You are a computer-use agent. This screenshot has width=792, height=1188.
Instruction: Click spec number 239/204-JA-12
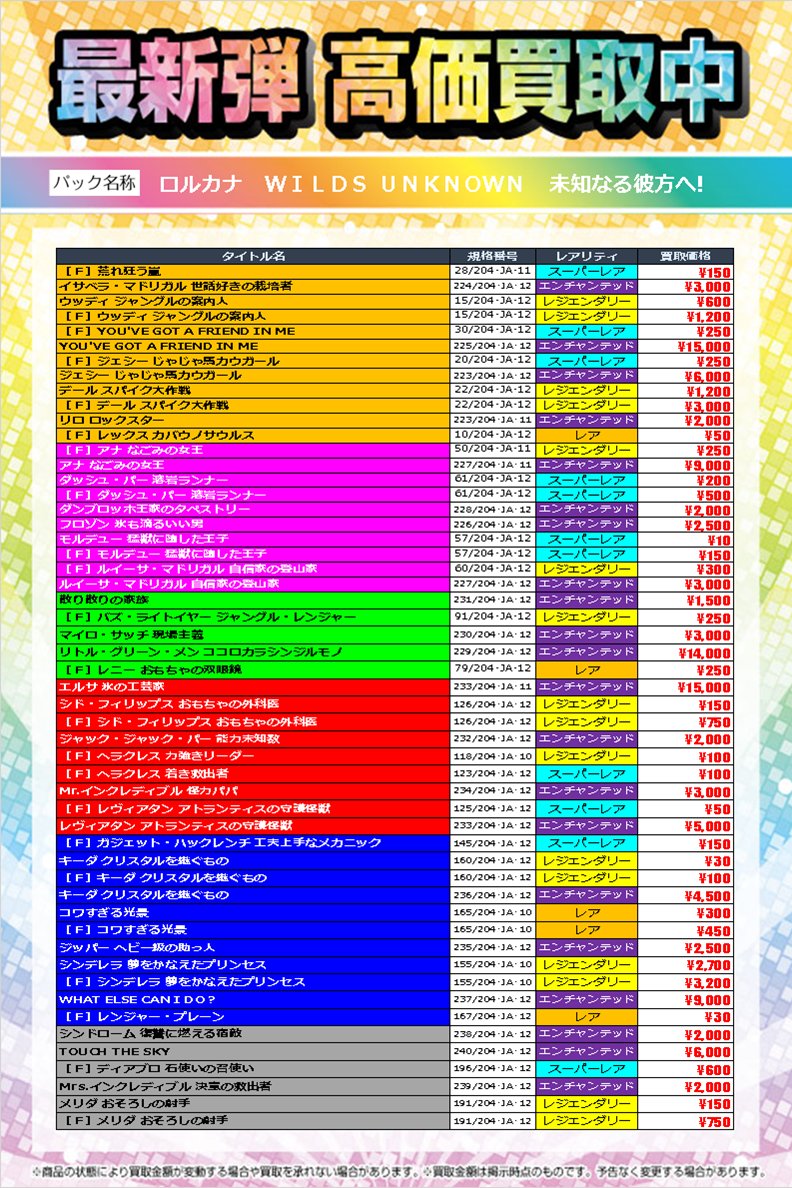click(x=493, y=1086)
